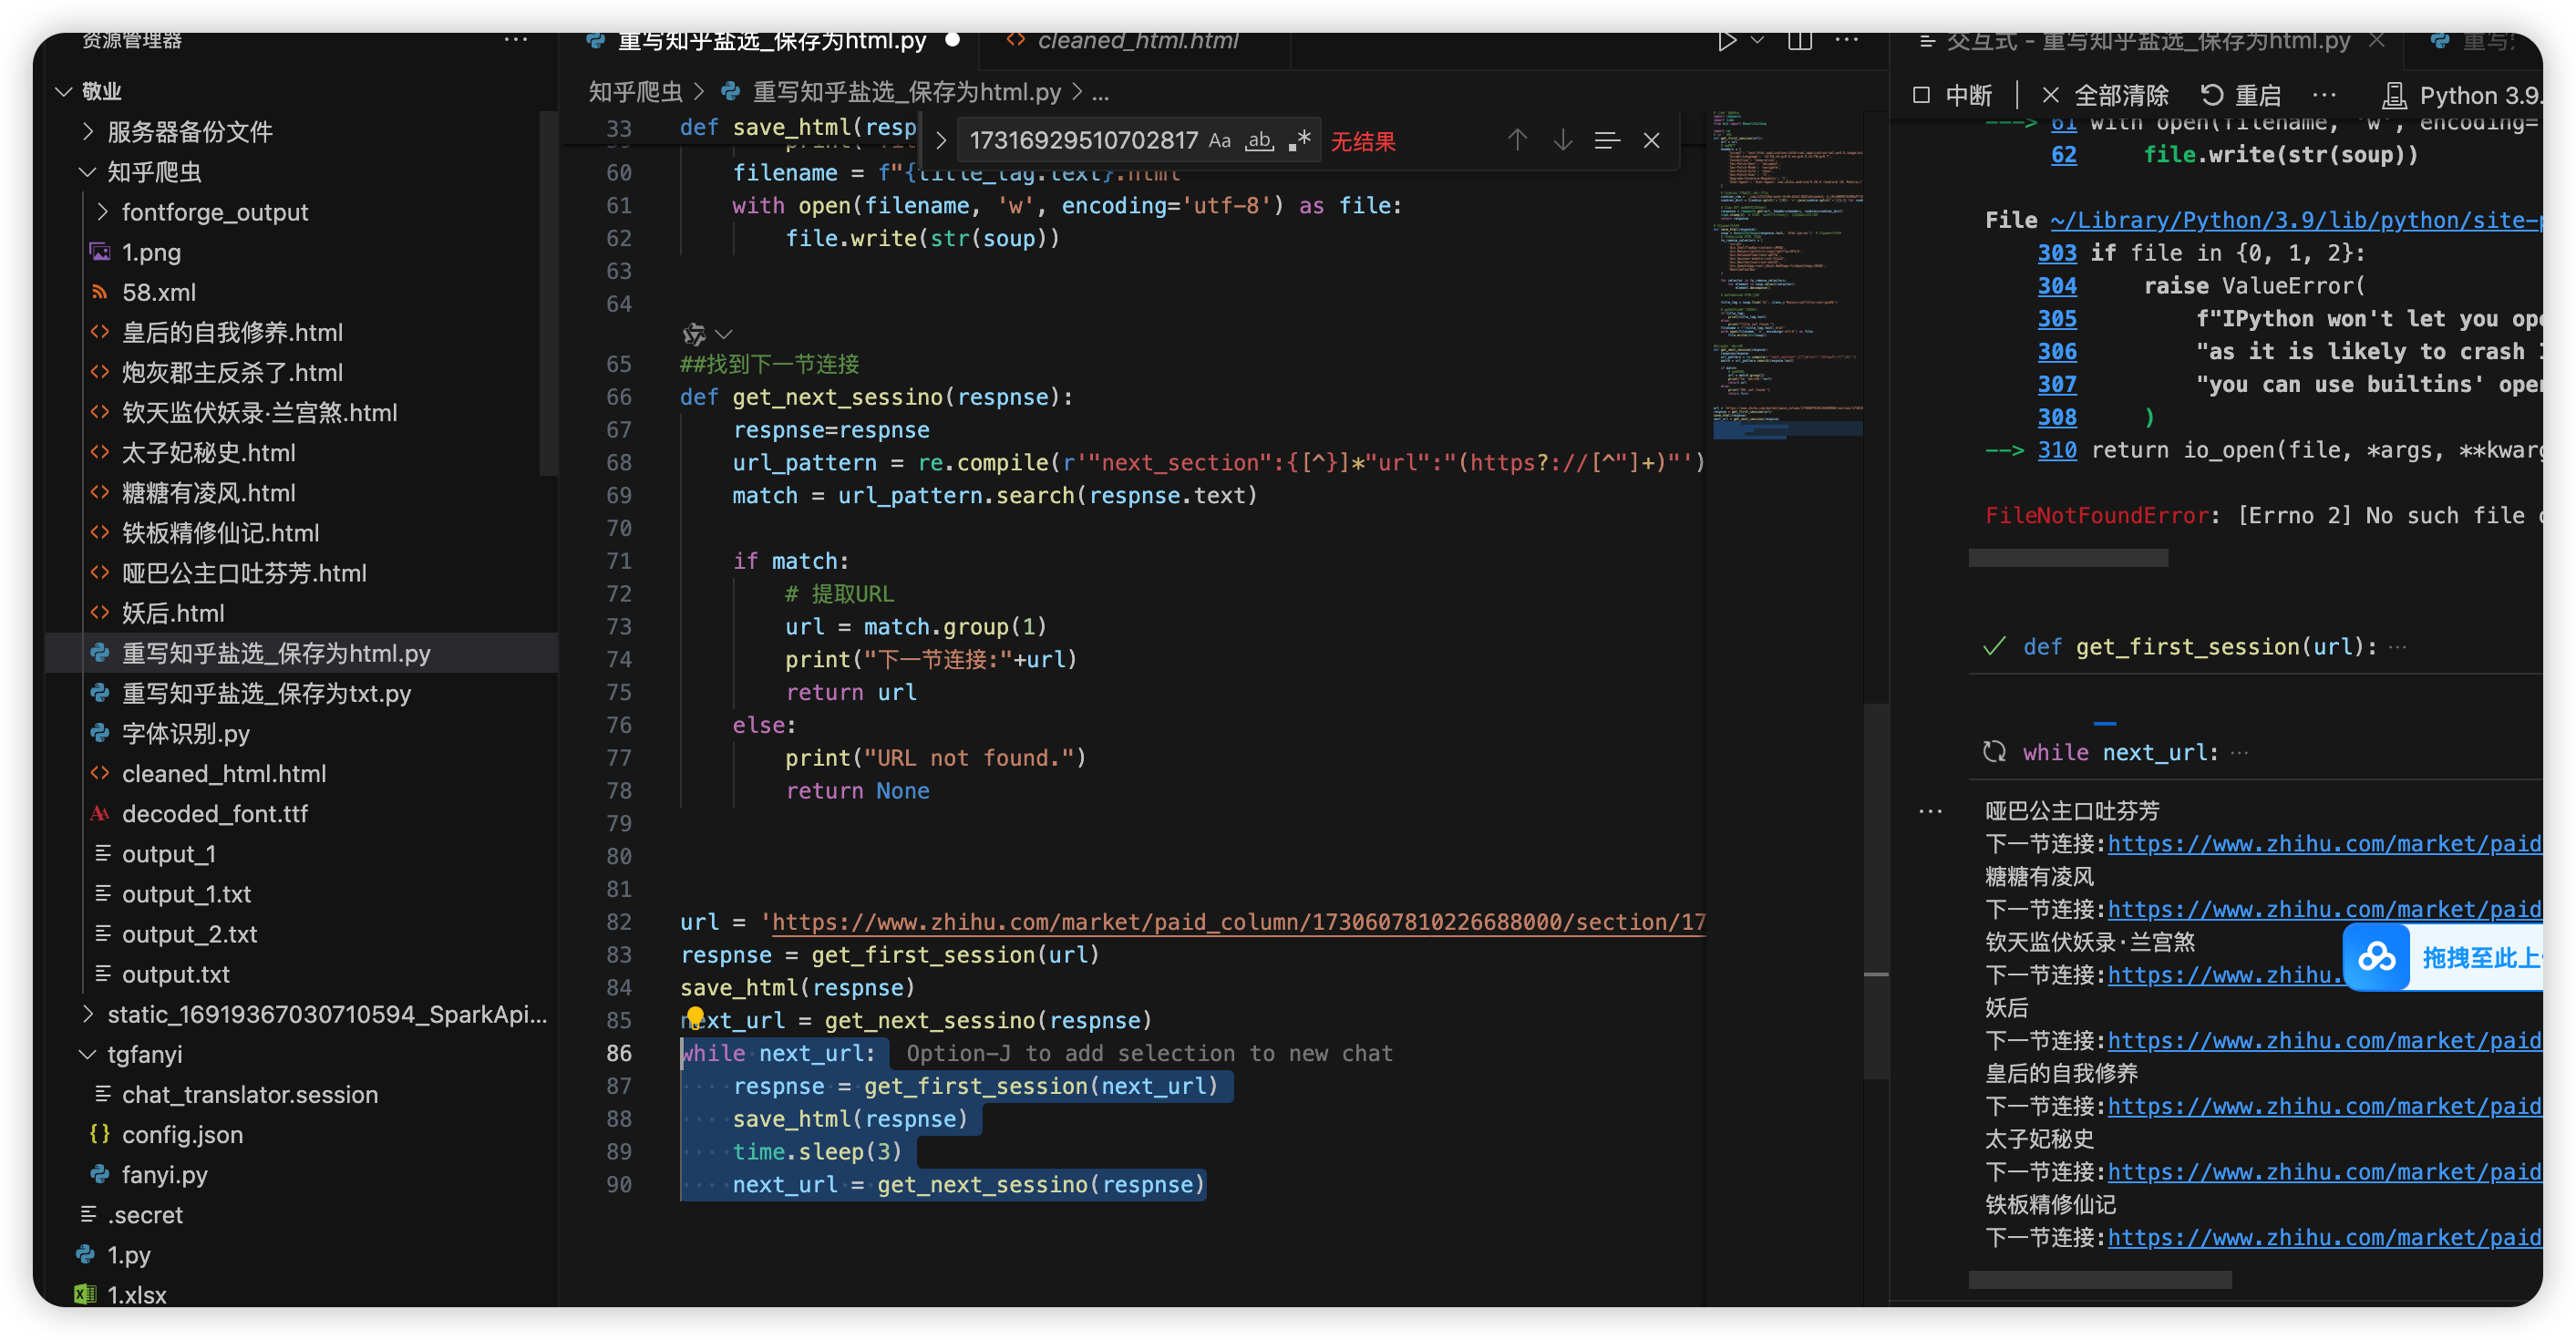Image resolution: width=2576 pixels, height=1340 pixels.
Task: Click the editor vertical scrollbar
Action: pyautogui.click(x=1875, y=890)
